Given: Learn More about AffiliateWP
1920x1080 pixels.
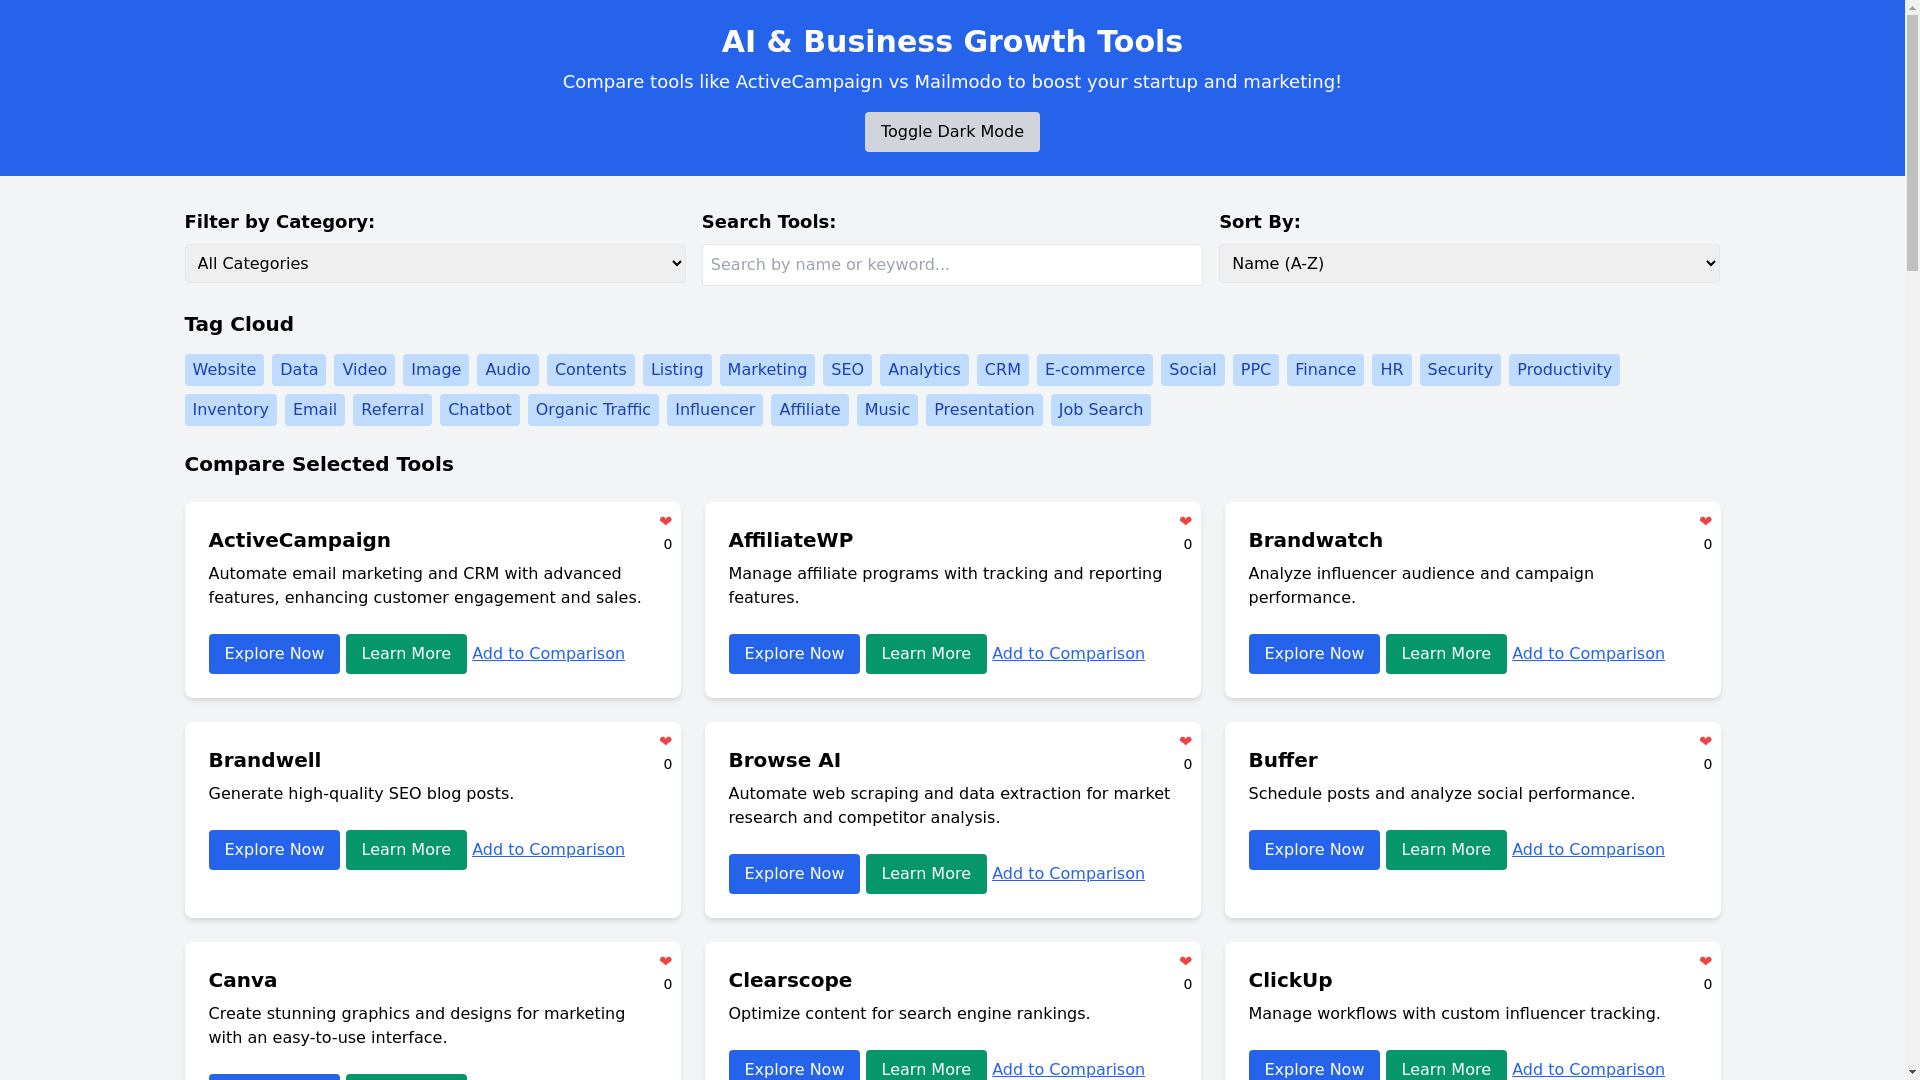Looking at the screenshot, I should coord(926,654).
